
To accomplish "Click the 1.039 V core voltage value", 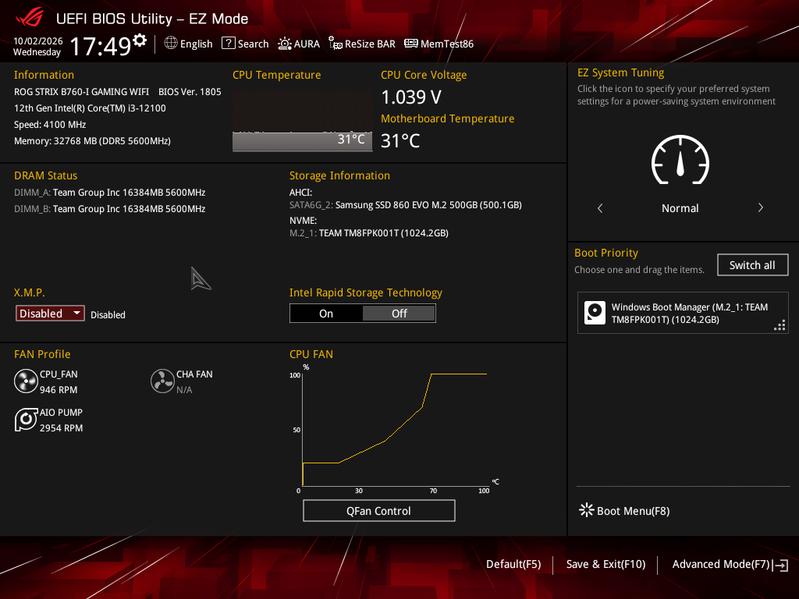I will coord(411,97).
